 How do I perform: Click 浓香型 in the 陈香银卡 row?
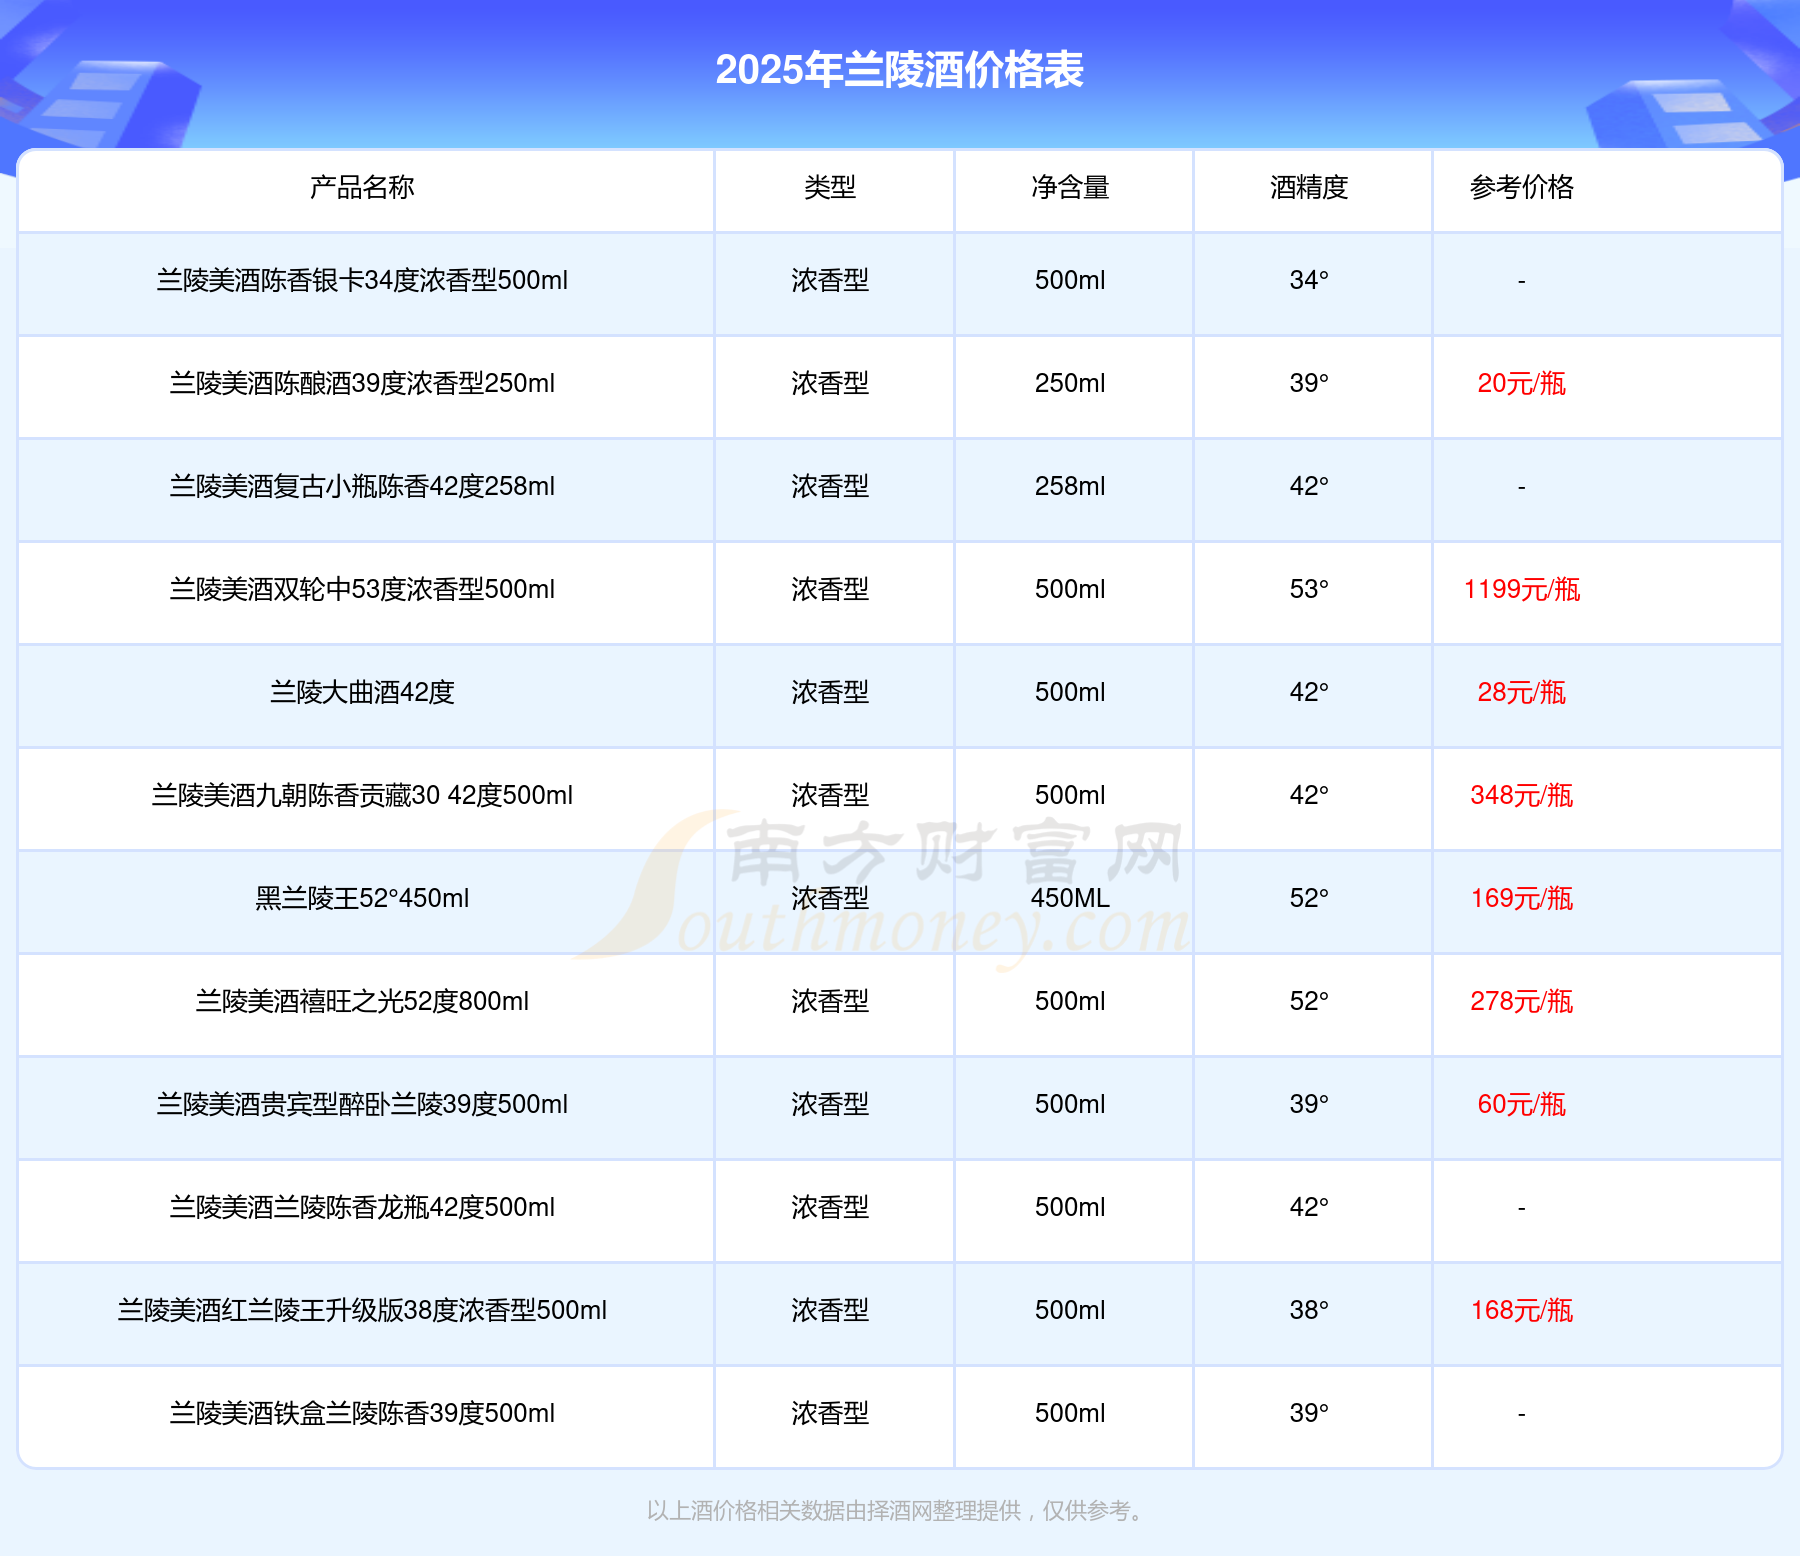tap(830, 280)
